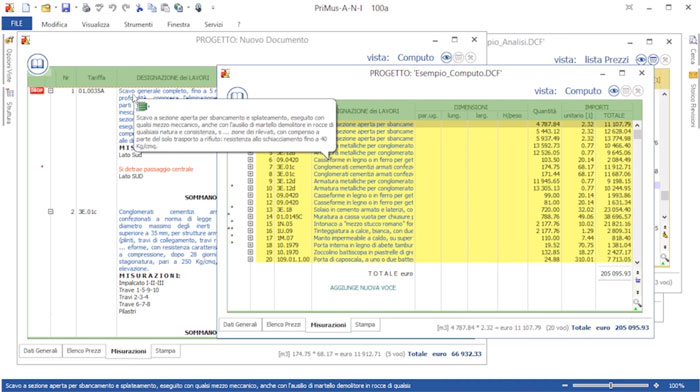Click the open folder icon in toolbar
This screenshot has height=392, width=700.
[46, 8]
